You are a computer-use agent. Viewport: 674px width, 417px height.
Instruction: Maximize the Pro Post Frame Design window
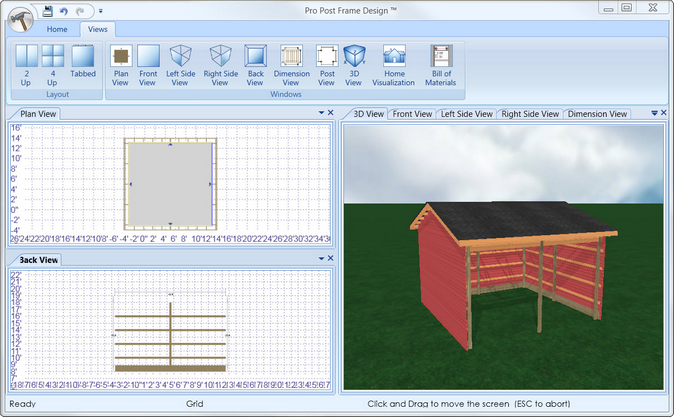tap(627, 8)
